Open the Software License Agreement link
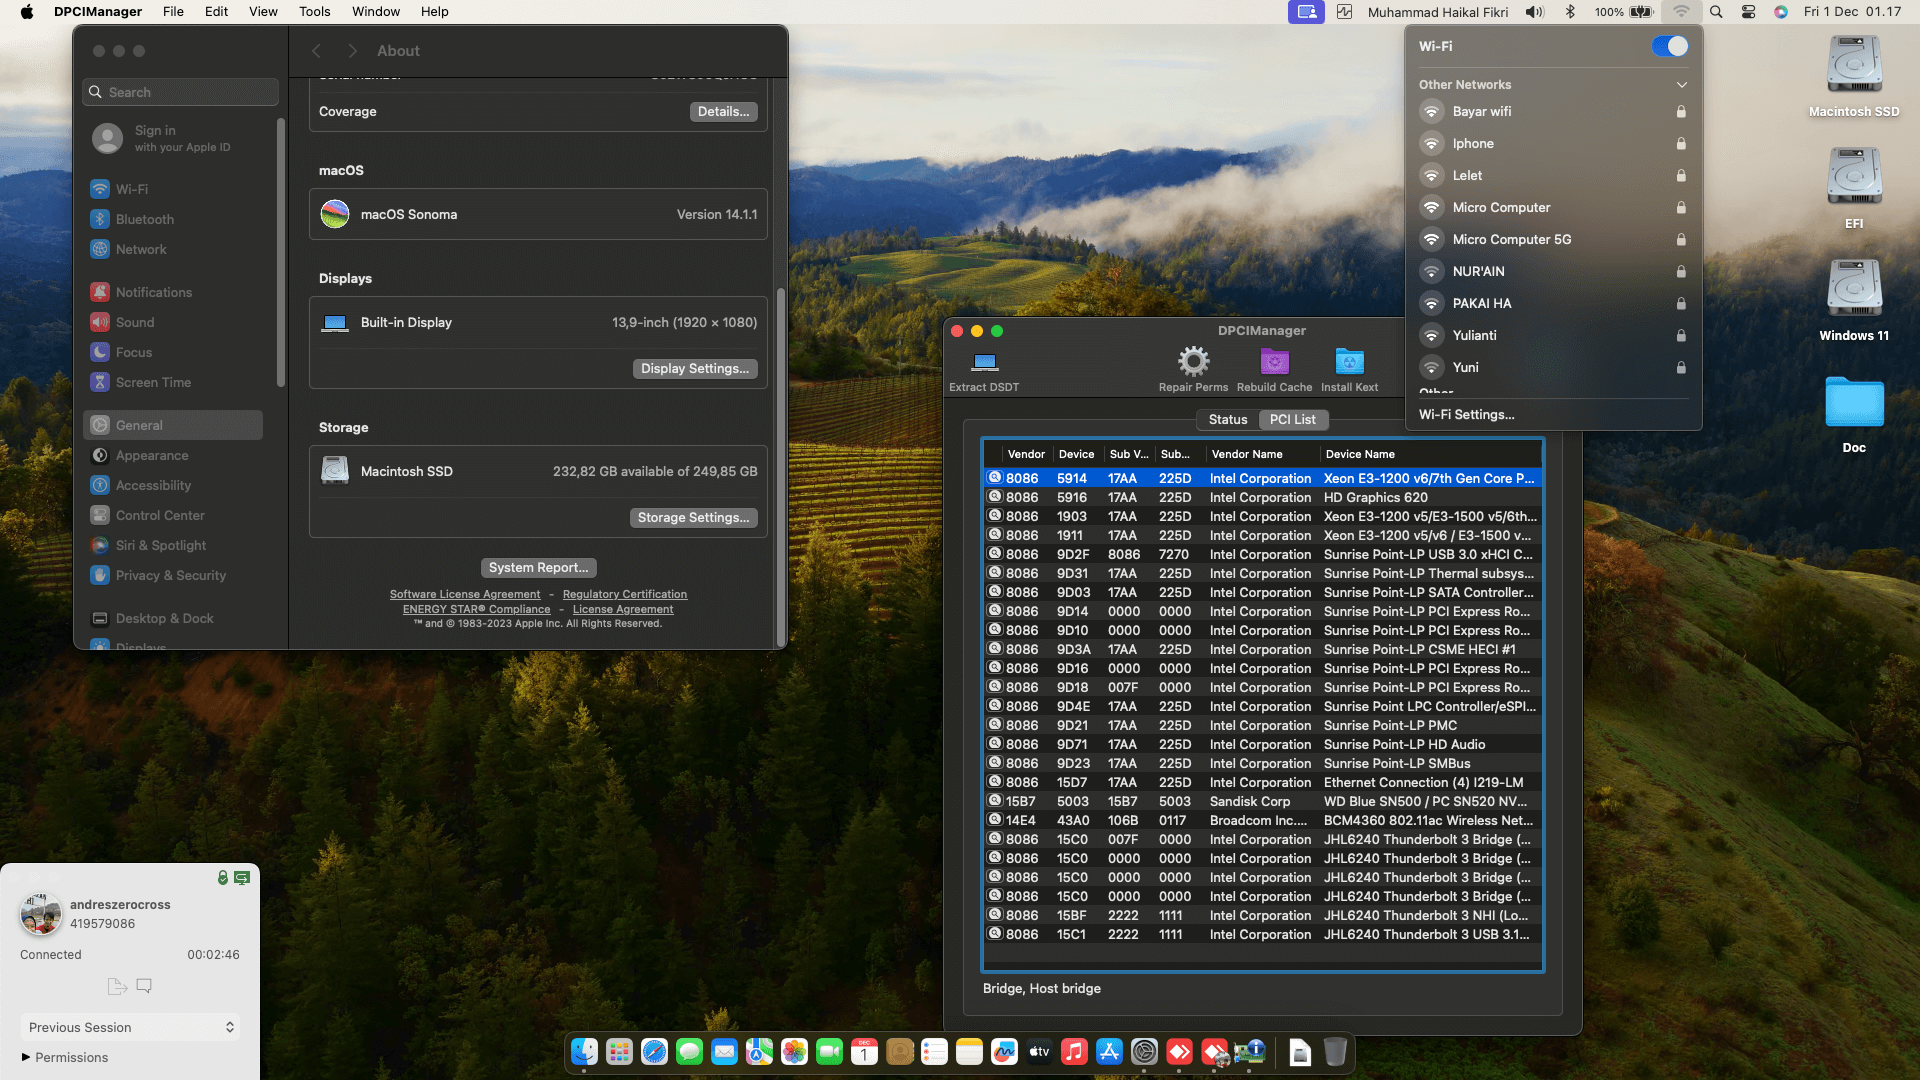The width and height of the screenshot is (1920, 1080). [464, 595]
